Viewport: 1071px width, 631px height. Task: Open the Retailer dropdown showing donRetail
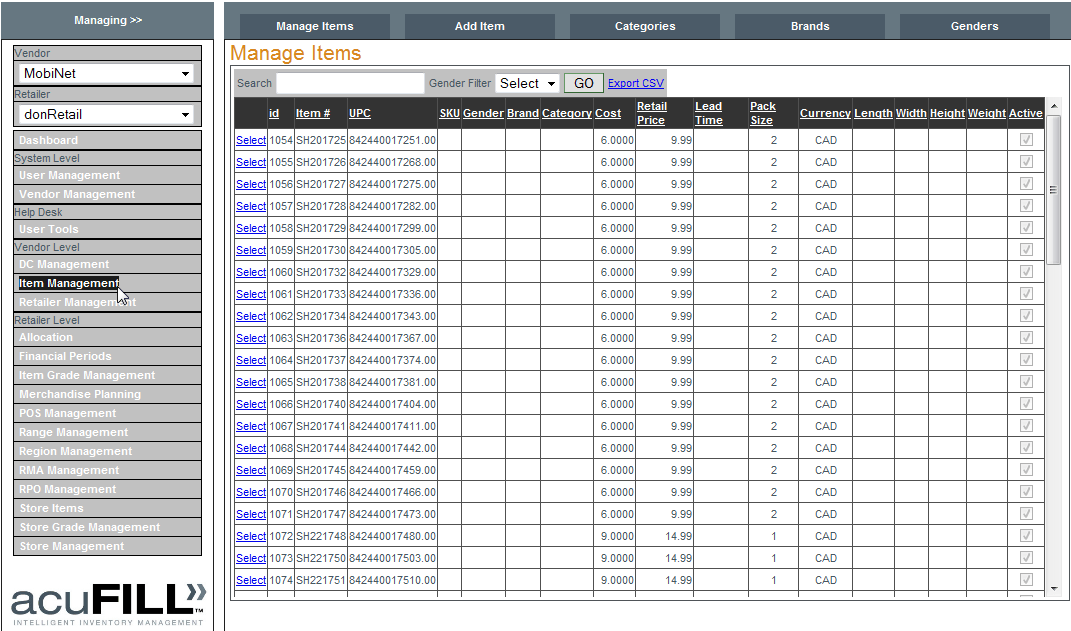click(107, 115)
